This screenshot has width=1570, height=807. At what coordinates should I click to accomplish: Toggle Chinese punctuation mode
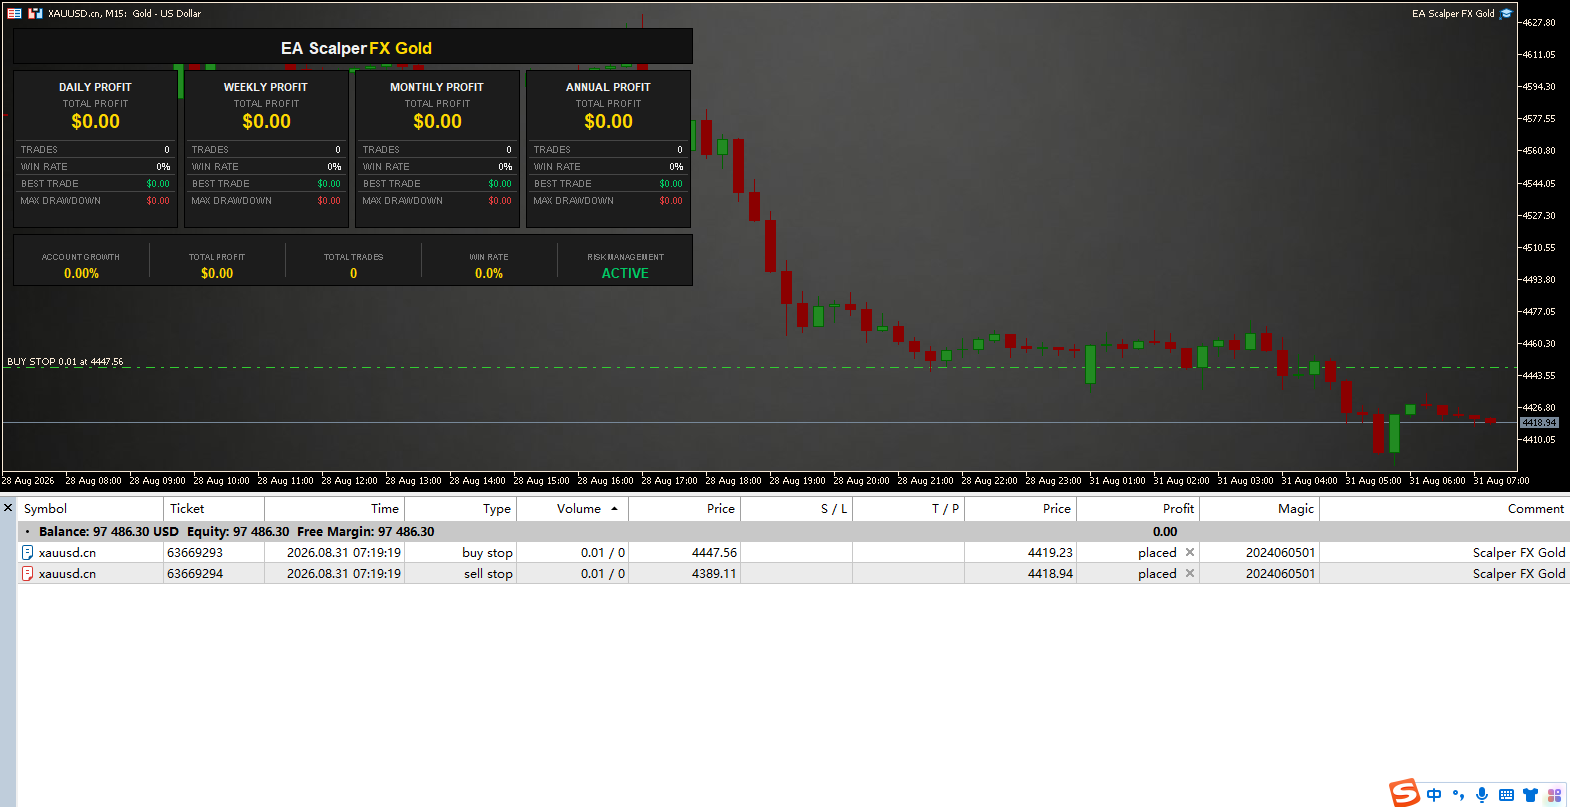click(1458, 795)
